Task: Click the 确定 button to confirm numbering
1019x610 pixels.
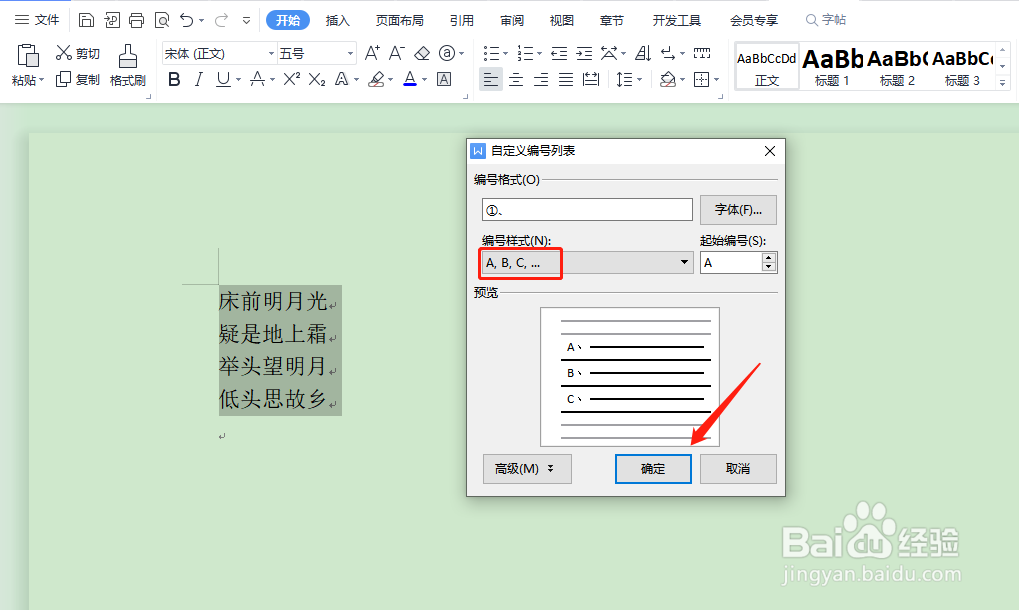Action: pos(652,469)
